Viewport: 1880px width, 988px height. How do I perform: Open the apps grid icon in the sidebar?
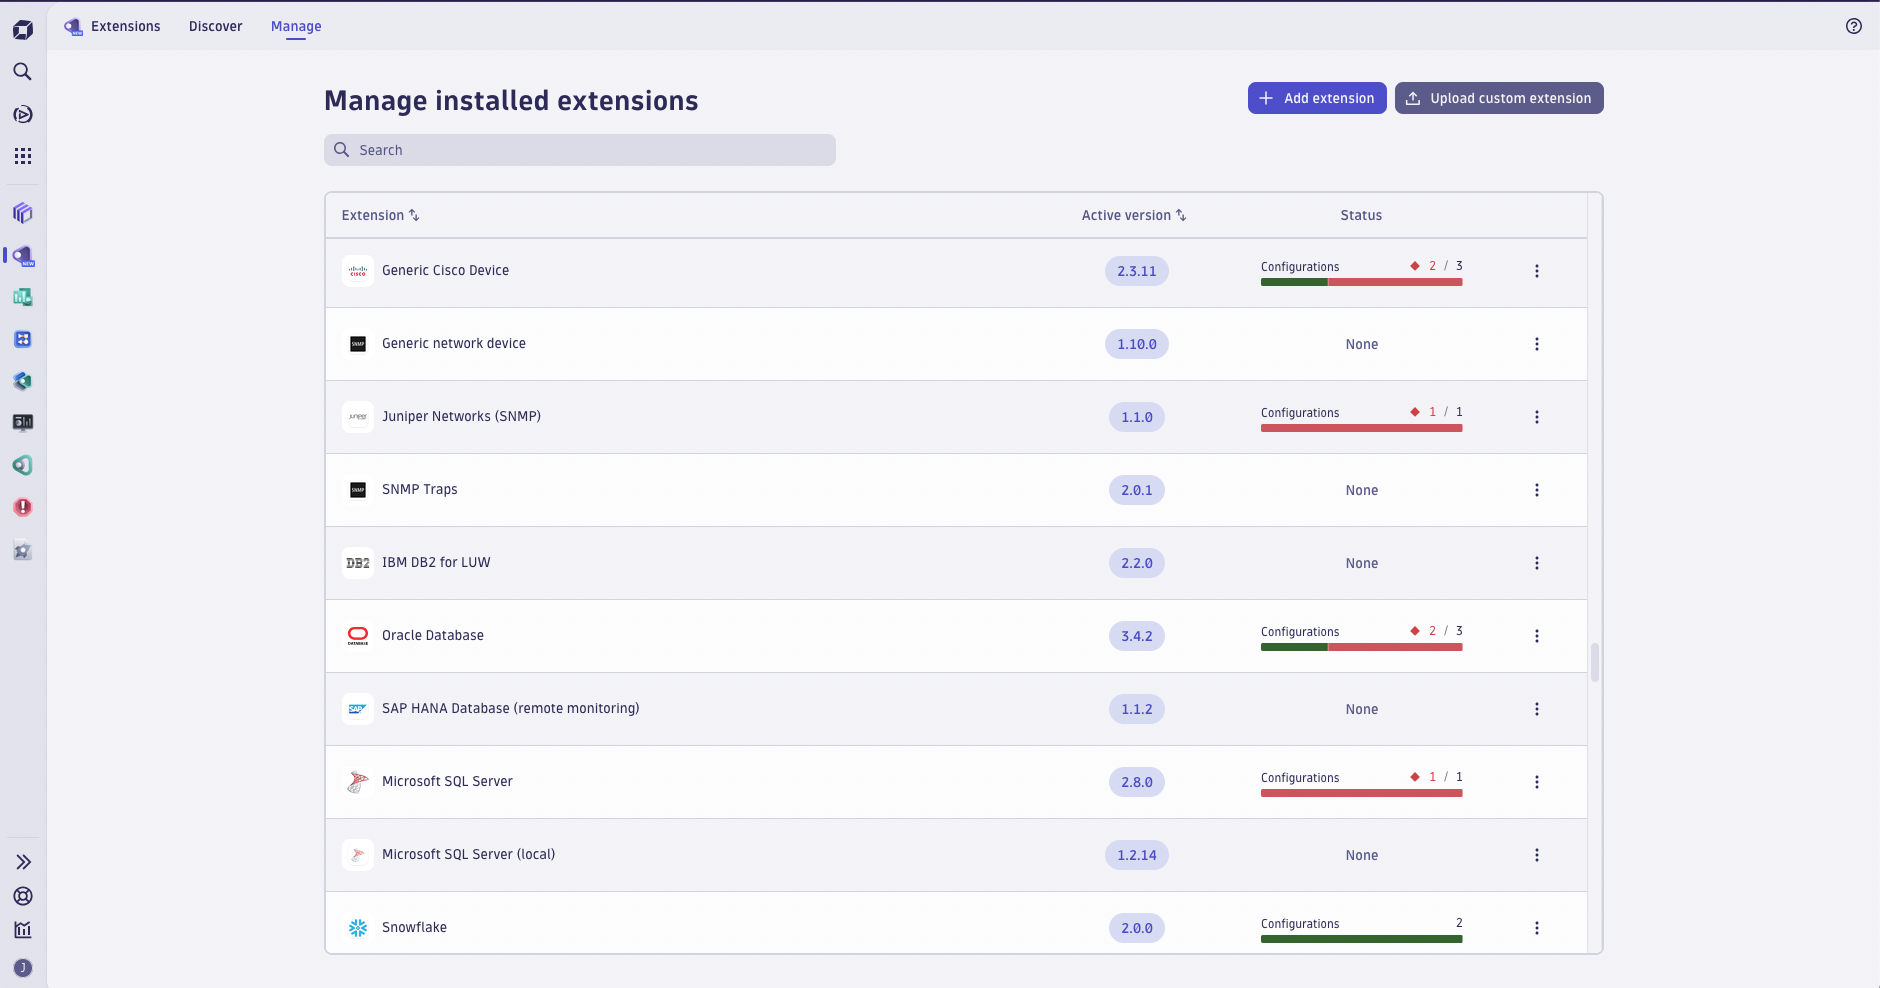[x=23, y=156]
